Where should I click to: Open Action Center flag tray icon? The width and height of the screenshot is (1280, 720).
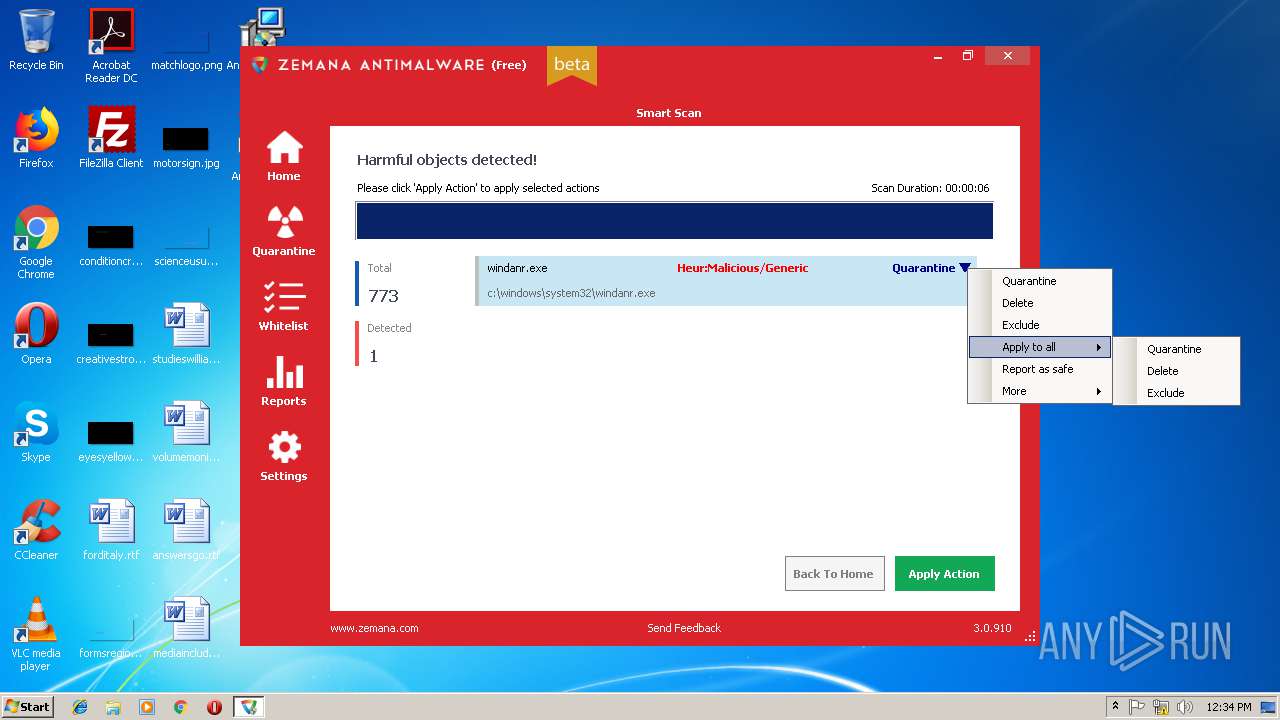pyautogui.click(x=1137, y=707)
